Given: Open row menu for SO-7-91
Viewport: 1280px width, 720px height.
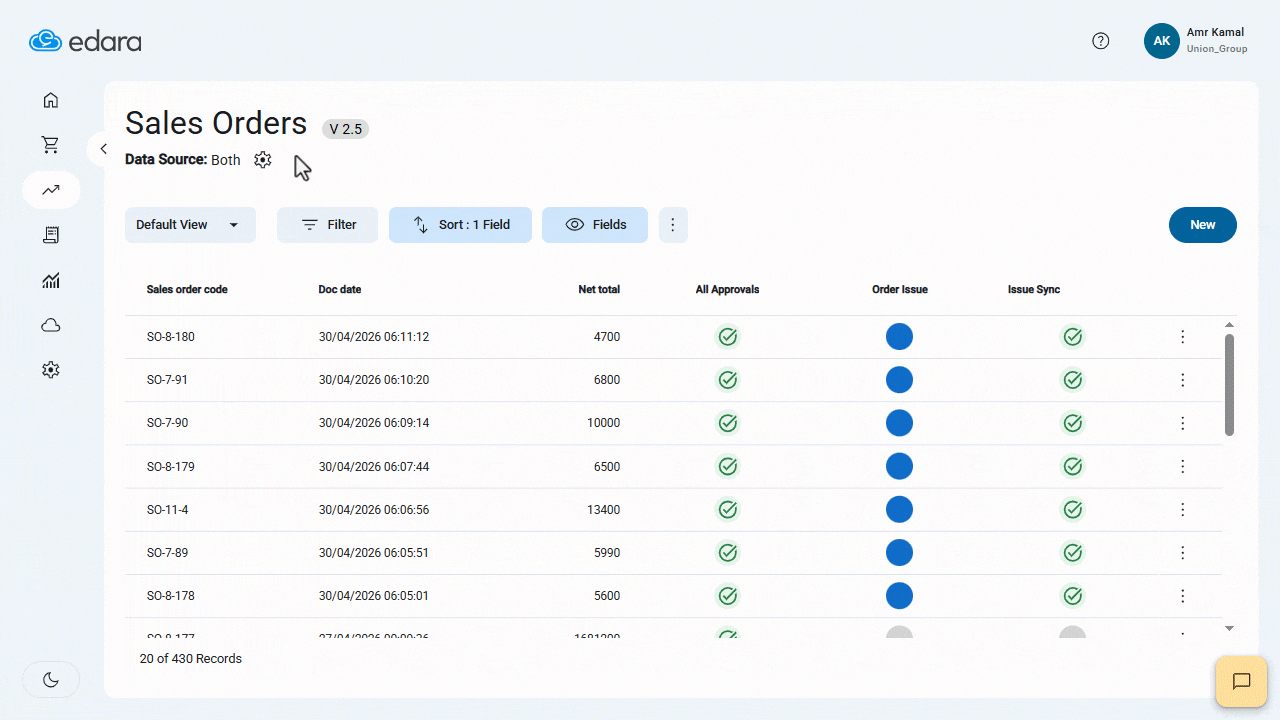Looking at the screenshot, I should coord(1182,380).
